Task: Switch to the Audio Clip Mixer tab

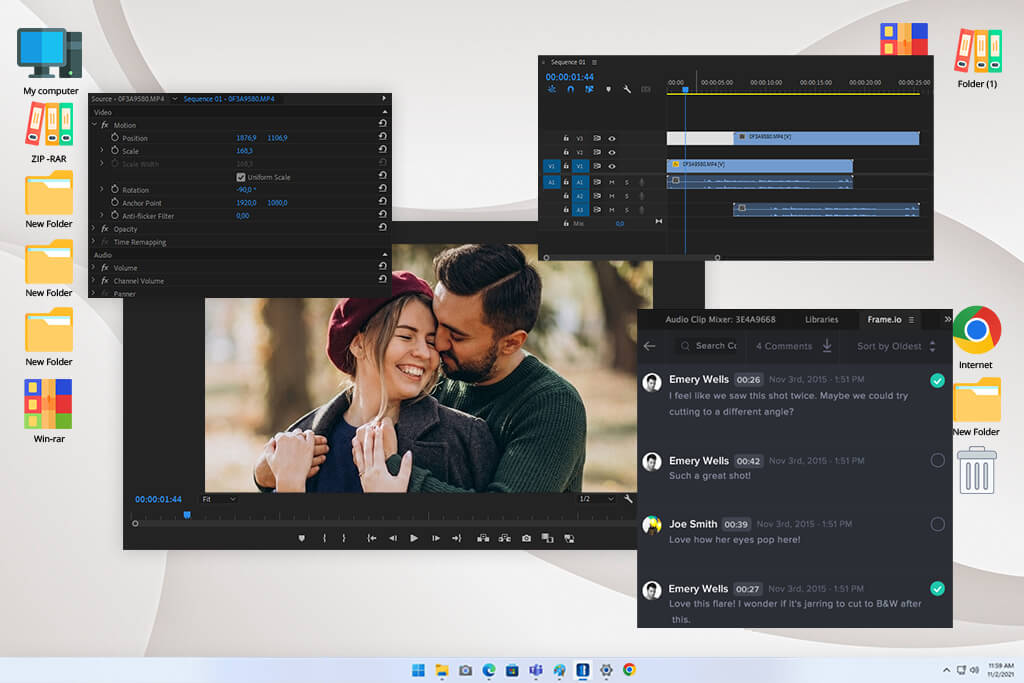Action: (x=720, y=319)
